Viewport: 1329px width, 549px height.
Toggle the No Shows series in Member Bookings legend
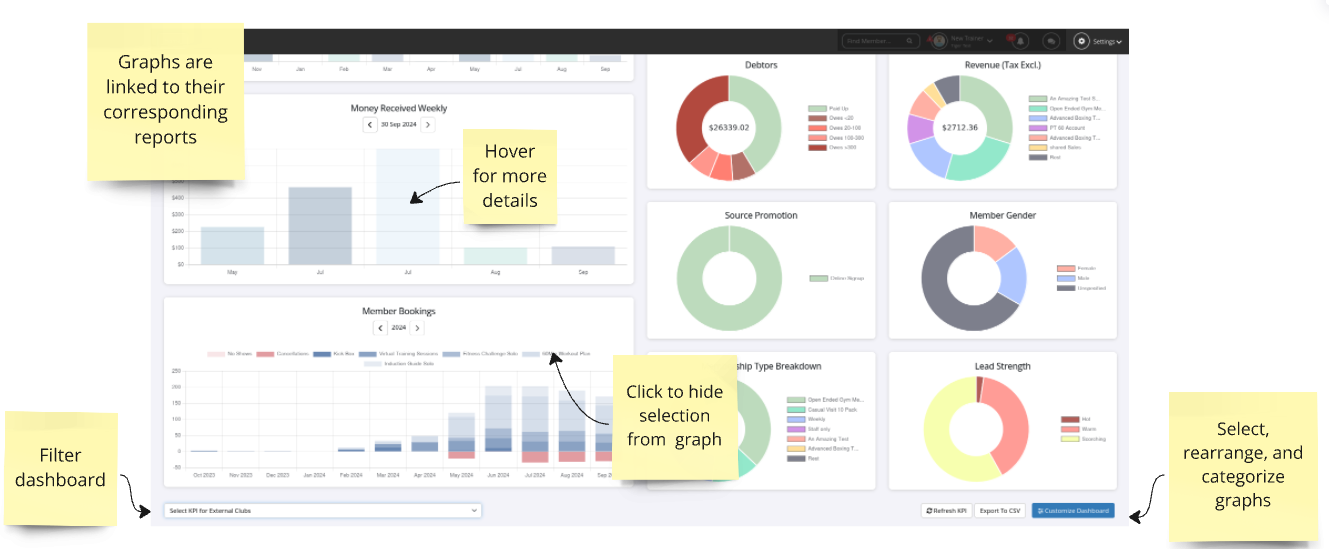click(x=216, y=354)
